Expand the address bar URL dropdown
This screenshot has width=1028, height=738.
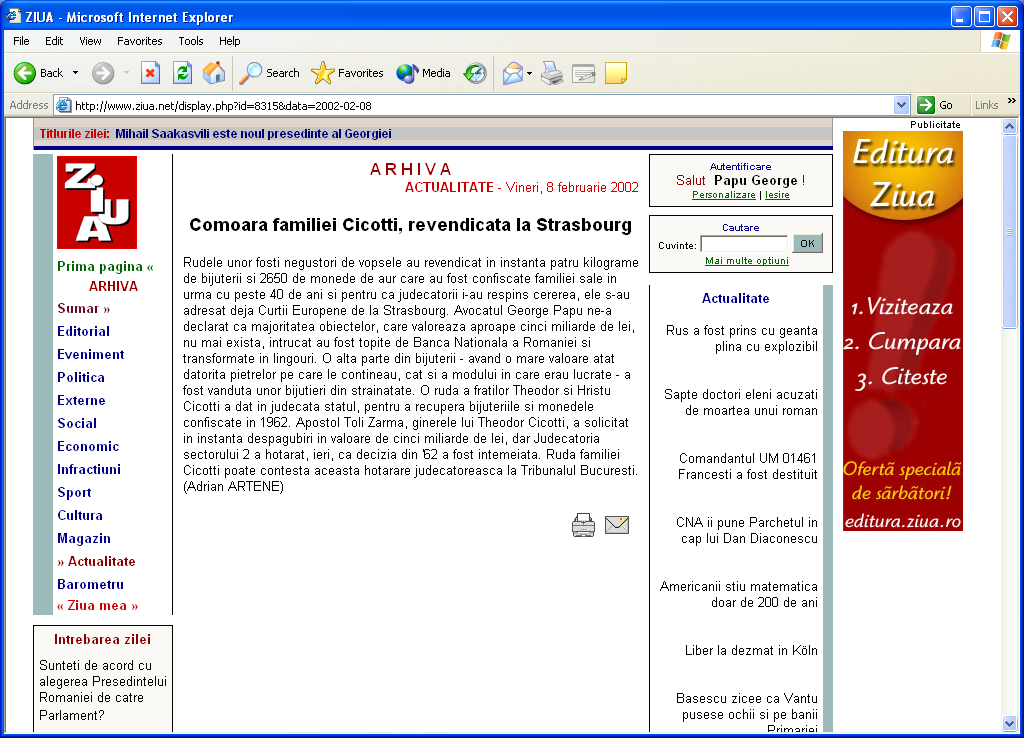[901, 105]
